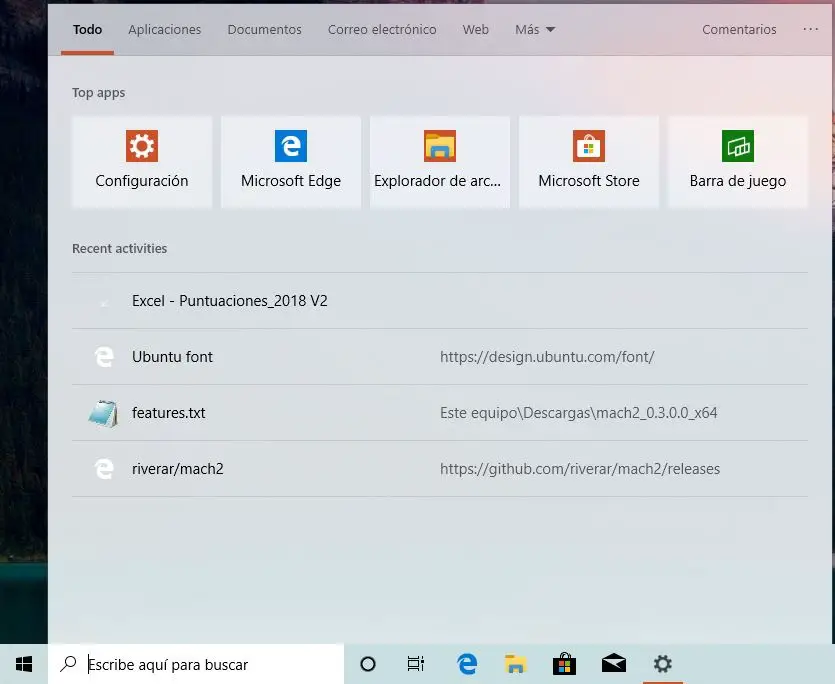
Task: Open Explorador de archivos tile
Action: click(440, 162)
